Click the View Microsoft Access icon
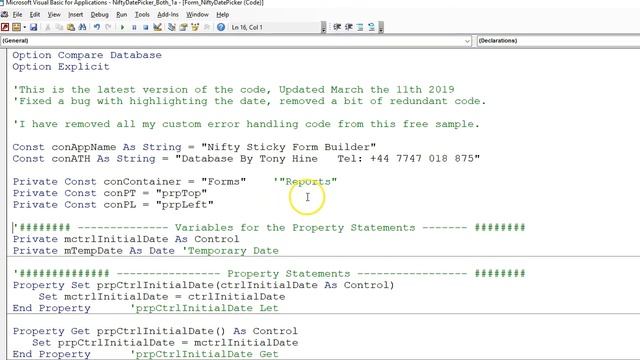 [x=5, y=27]
